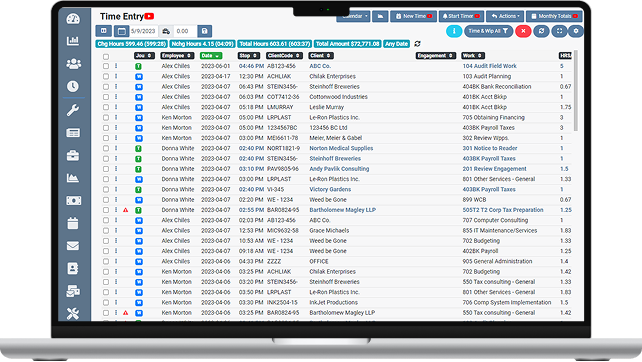Sort by the Date column header
642x362 pixels.
point(211,56)
